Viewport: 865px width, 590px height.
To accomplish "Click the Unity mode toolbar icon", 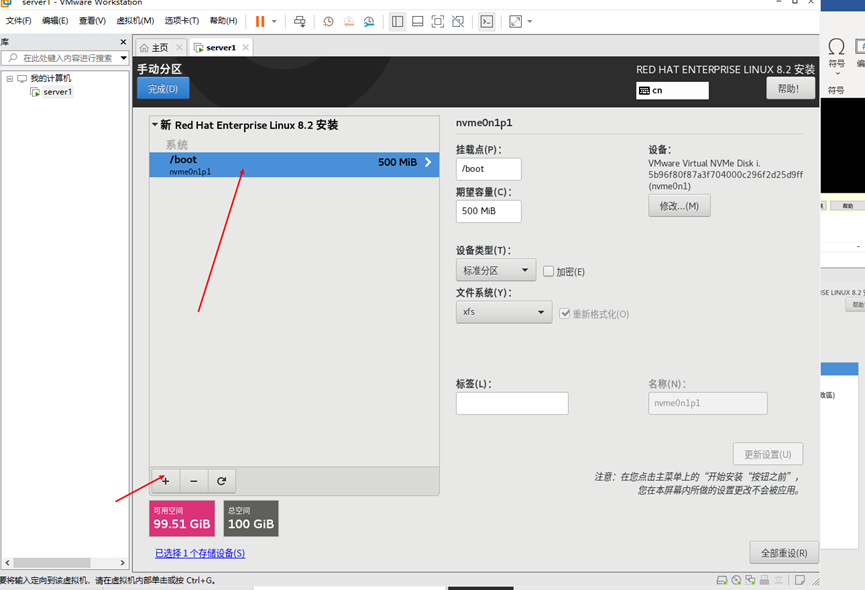I will (458, 22).
